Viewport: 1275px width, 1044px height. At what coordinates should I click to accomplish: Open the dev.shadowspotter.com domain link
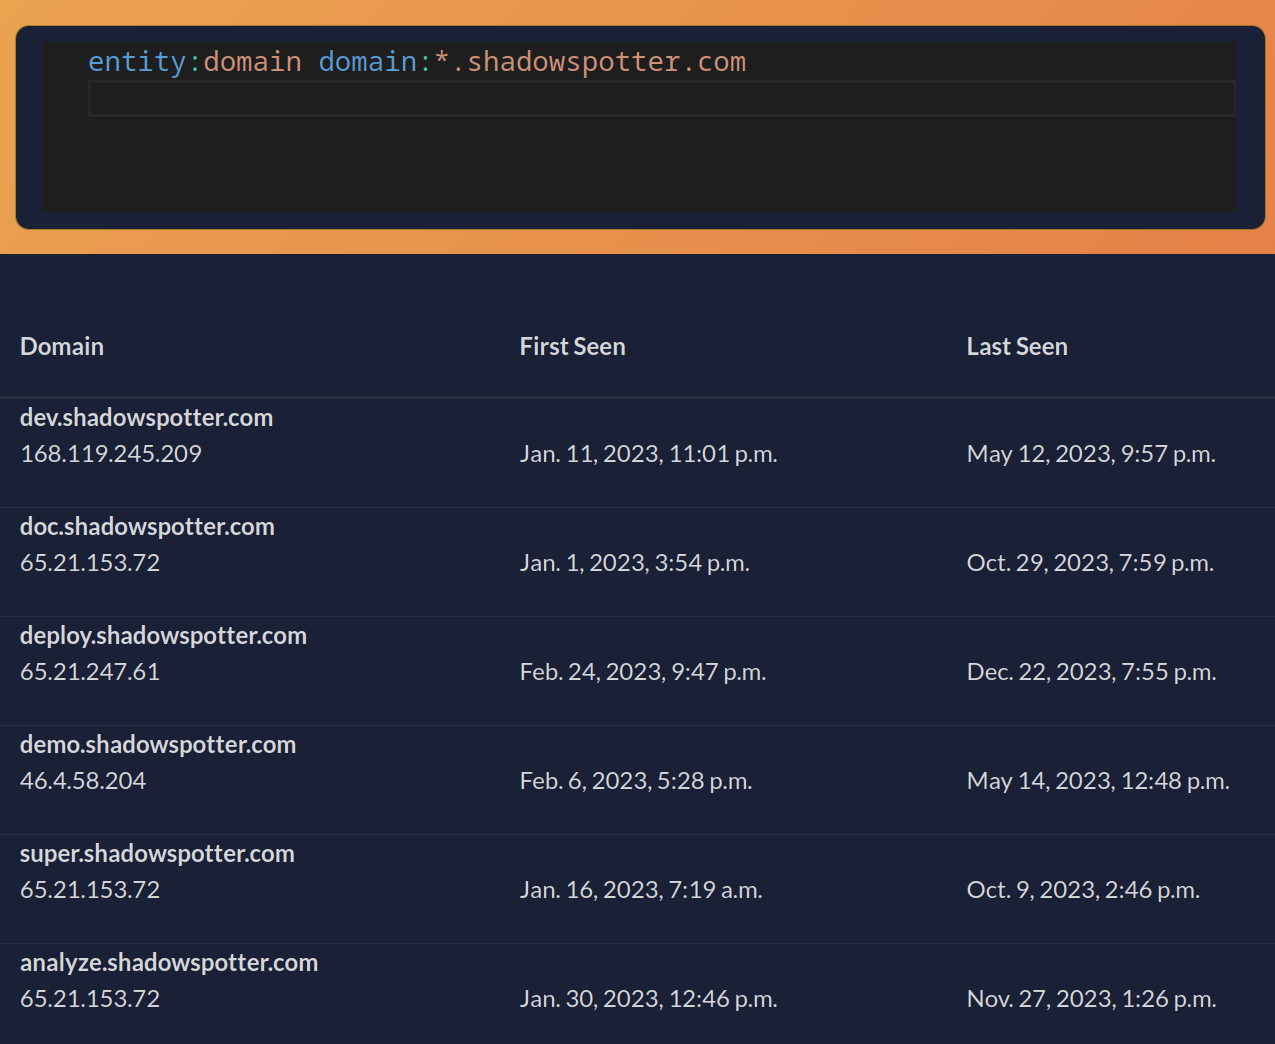click(x=146, y=418)
